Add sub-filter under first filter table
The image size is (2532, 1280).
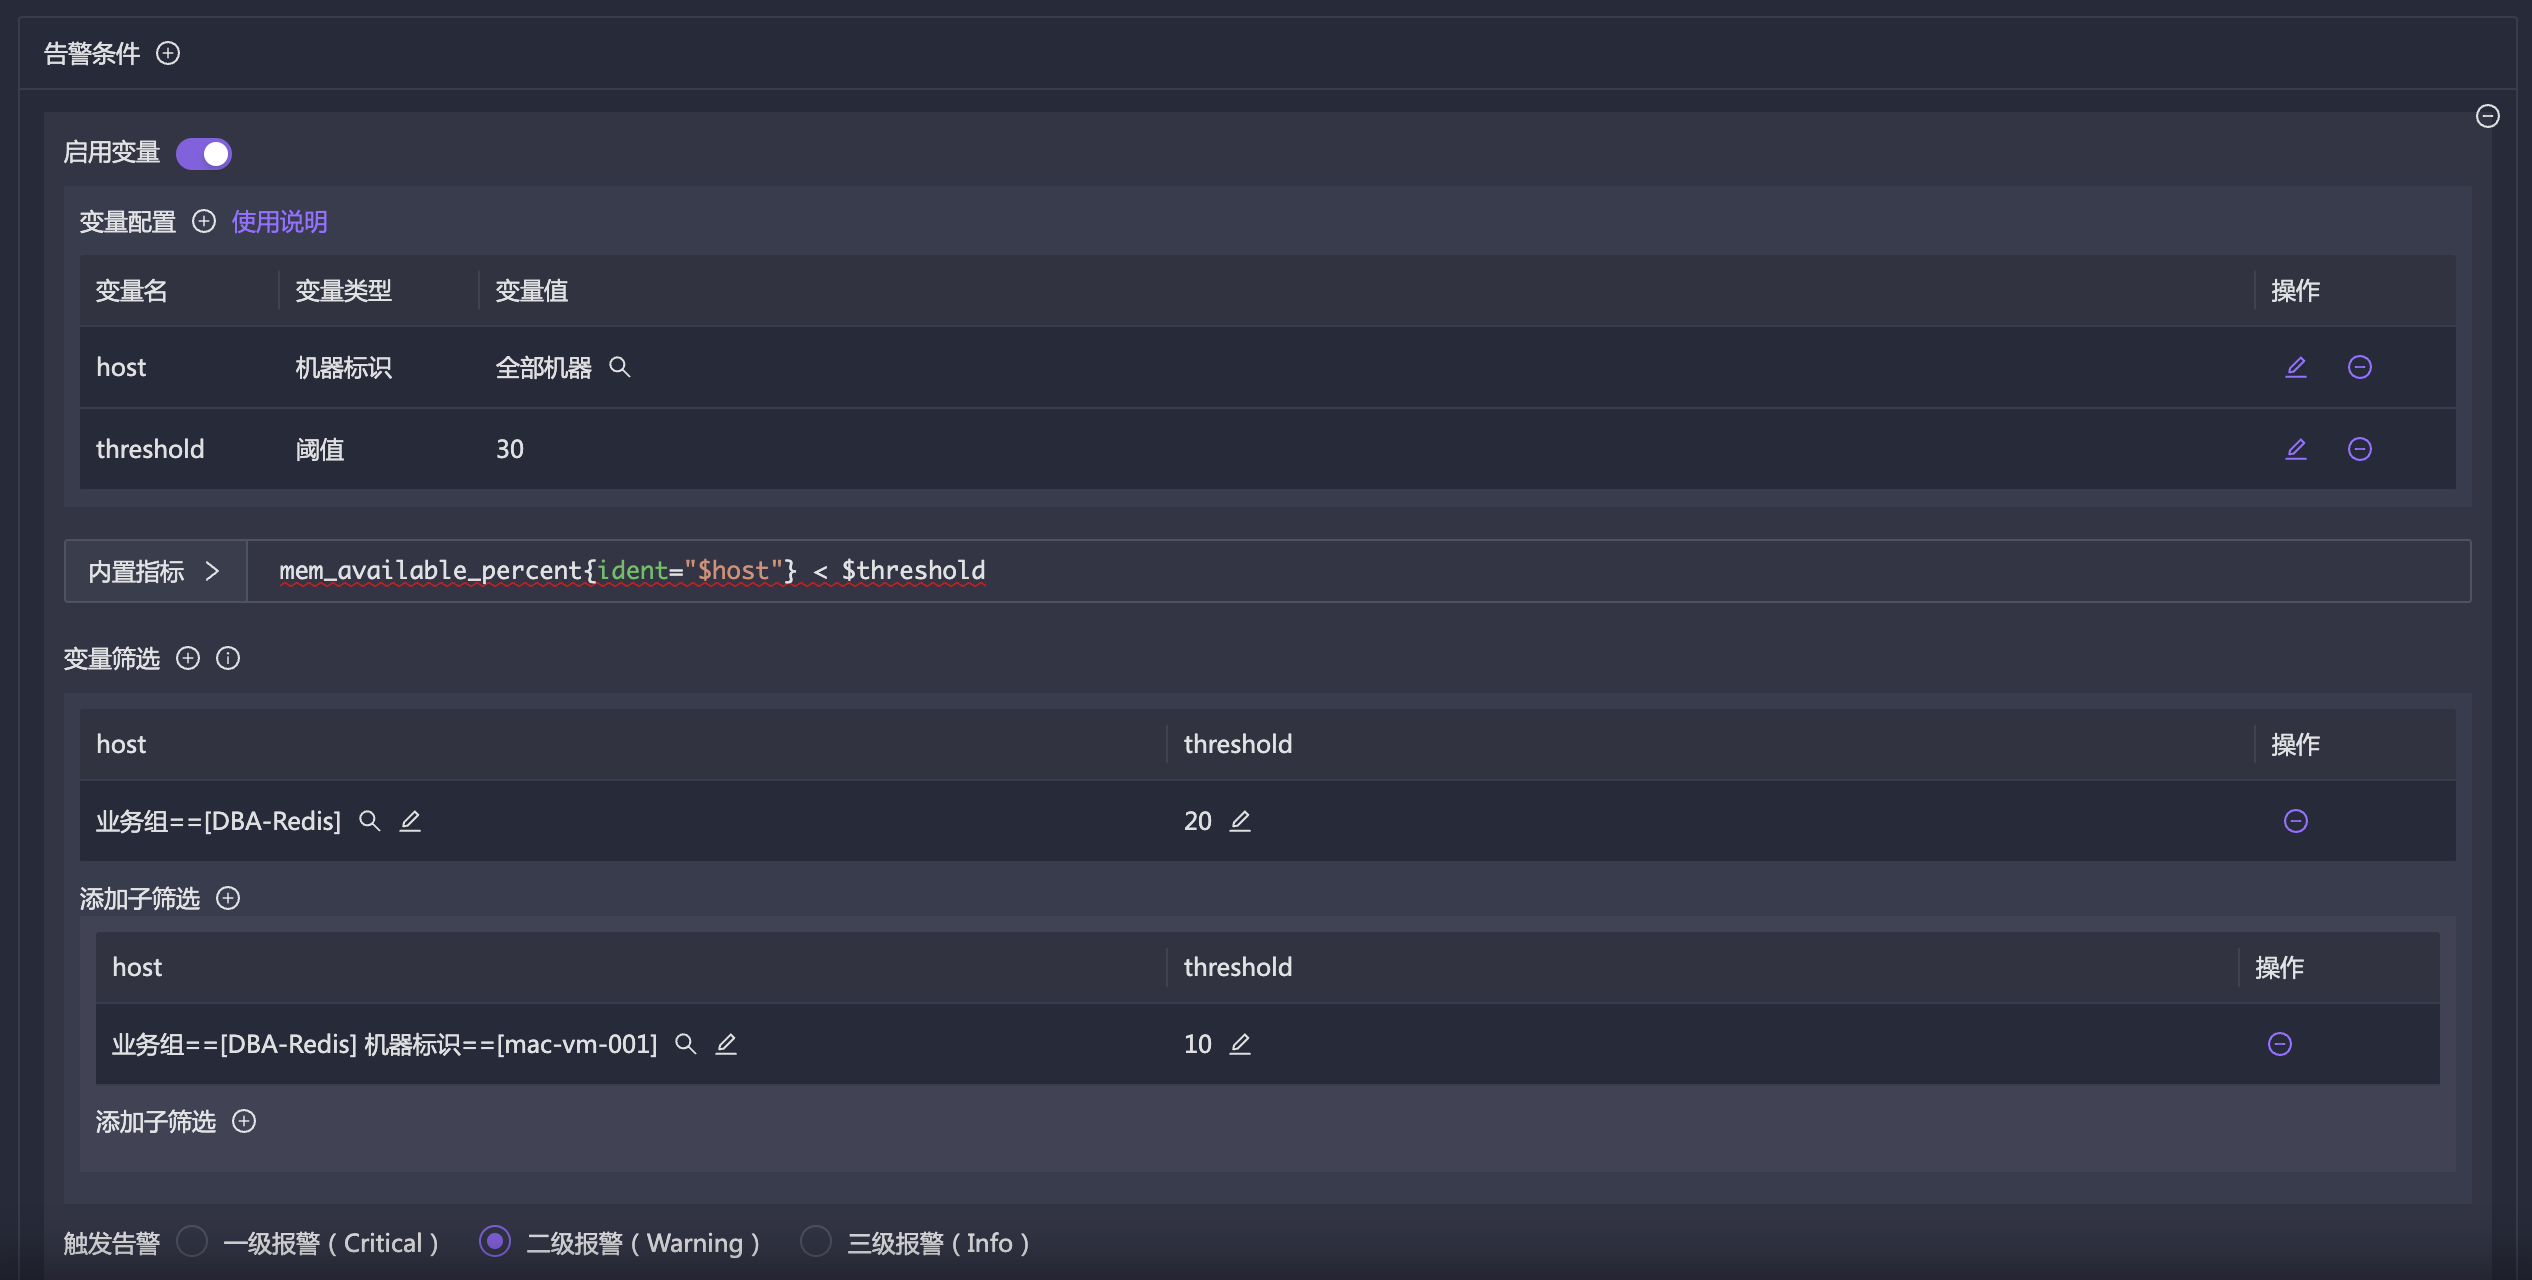tap(228, 898)
